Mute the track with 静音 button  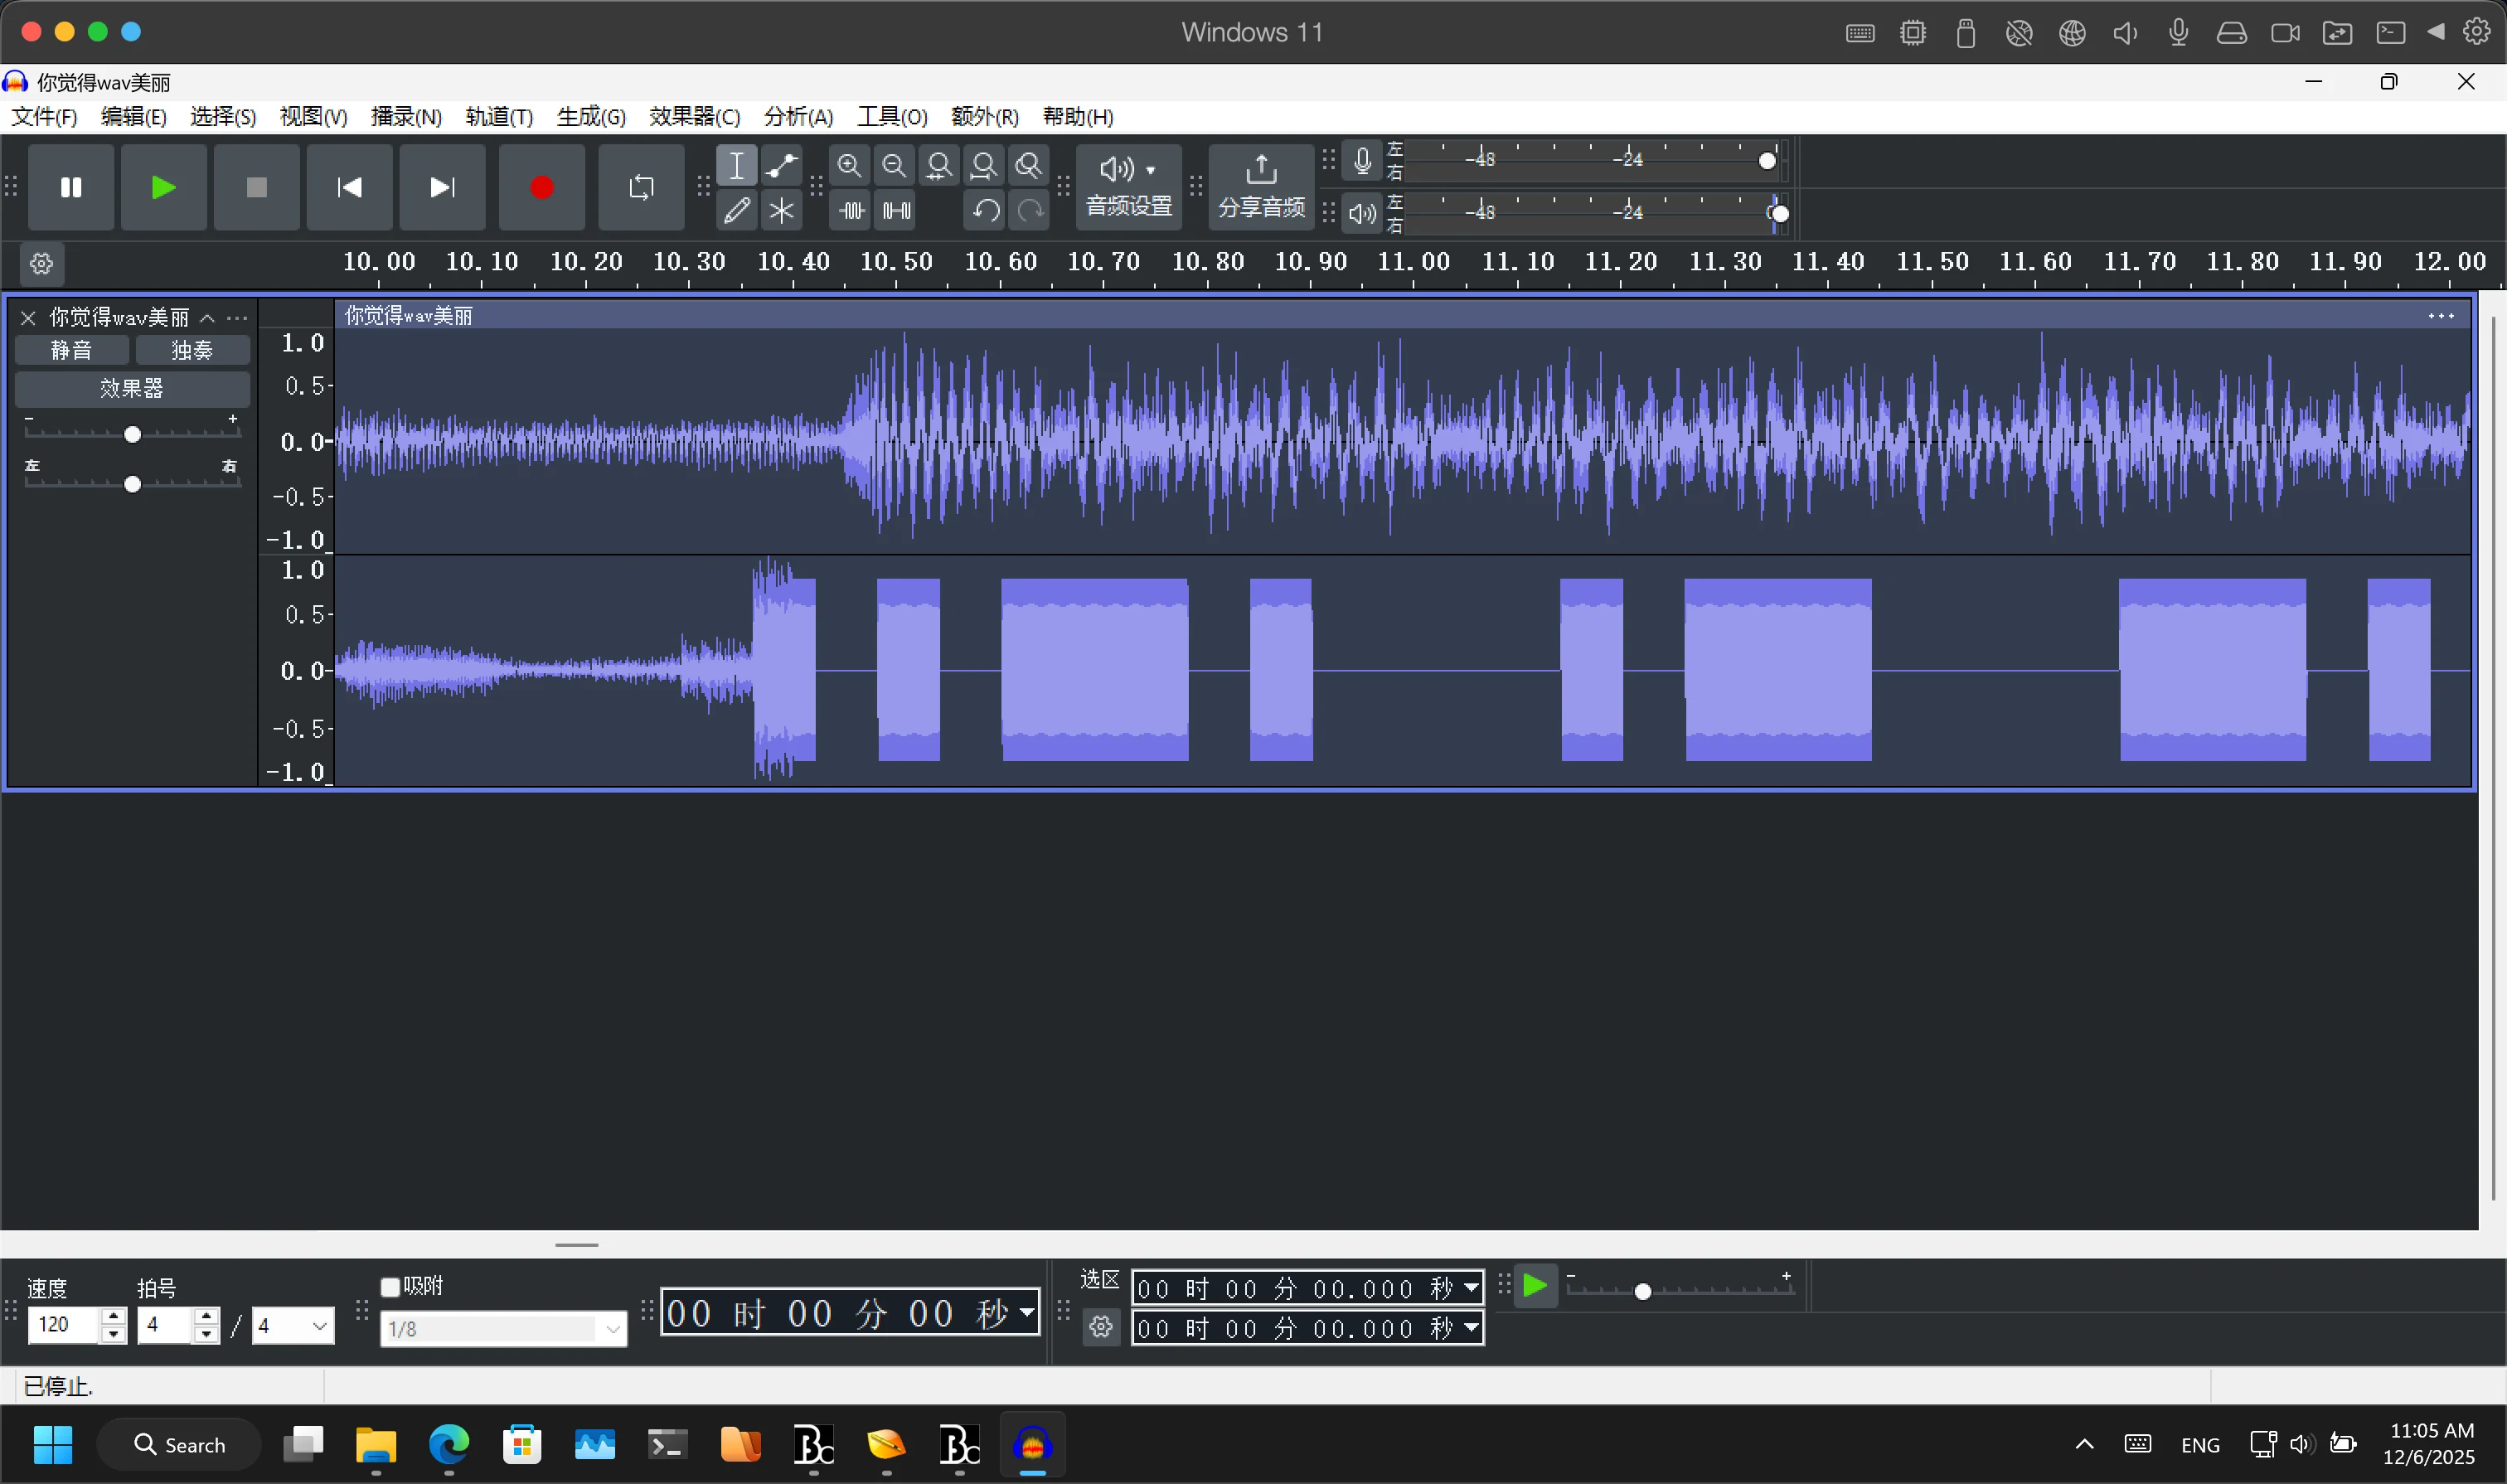coord(72,350)
